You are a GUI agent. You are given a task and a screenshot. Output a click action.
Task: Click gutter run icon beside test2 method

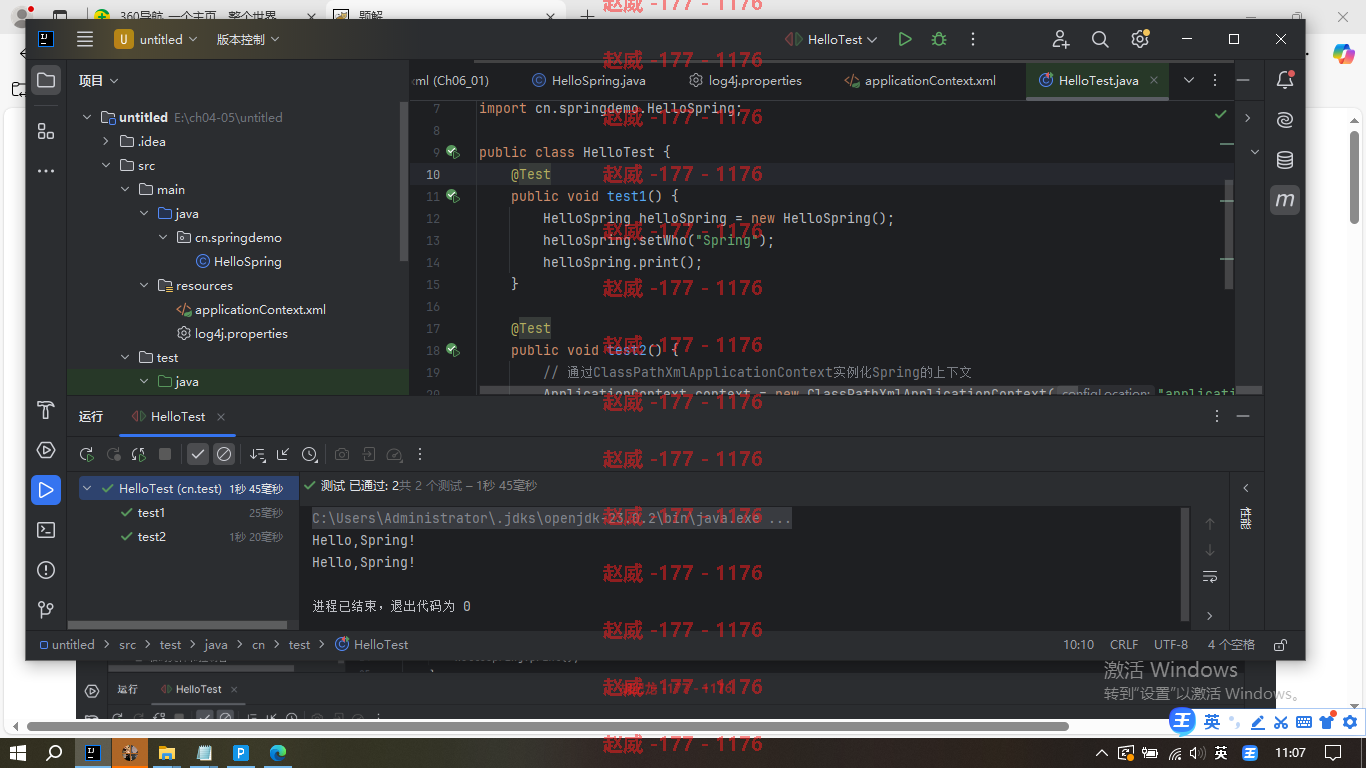tap(452, 350)
